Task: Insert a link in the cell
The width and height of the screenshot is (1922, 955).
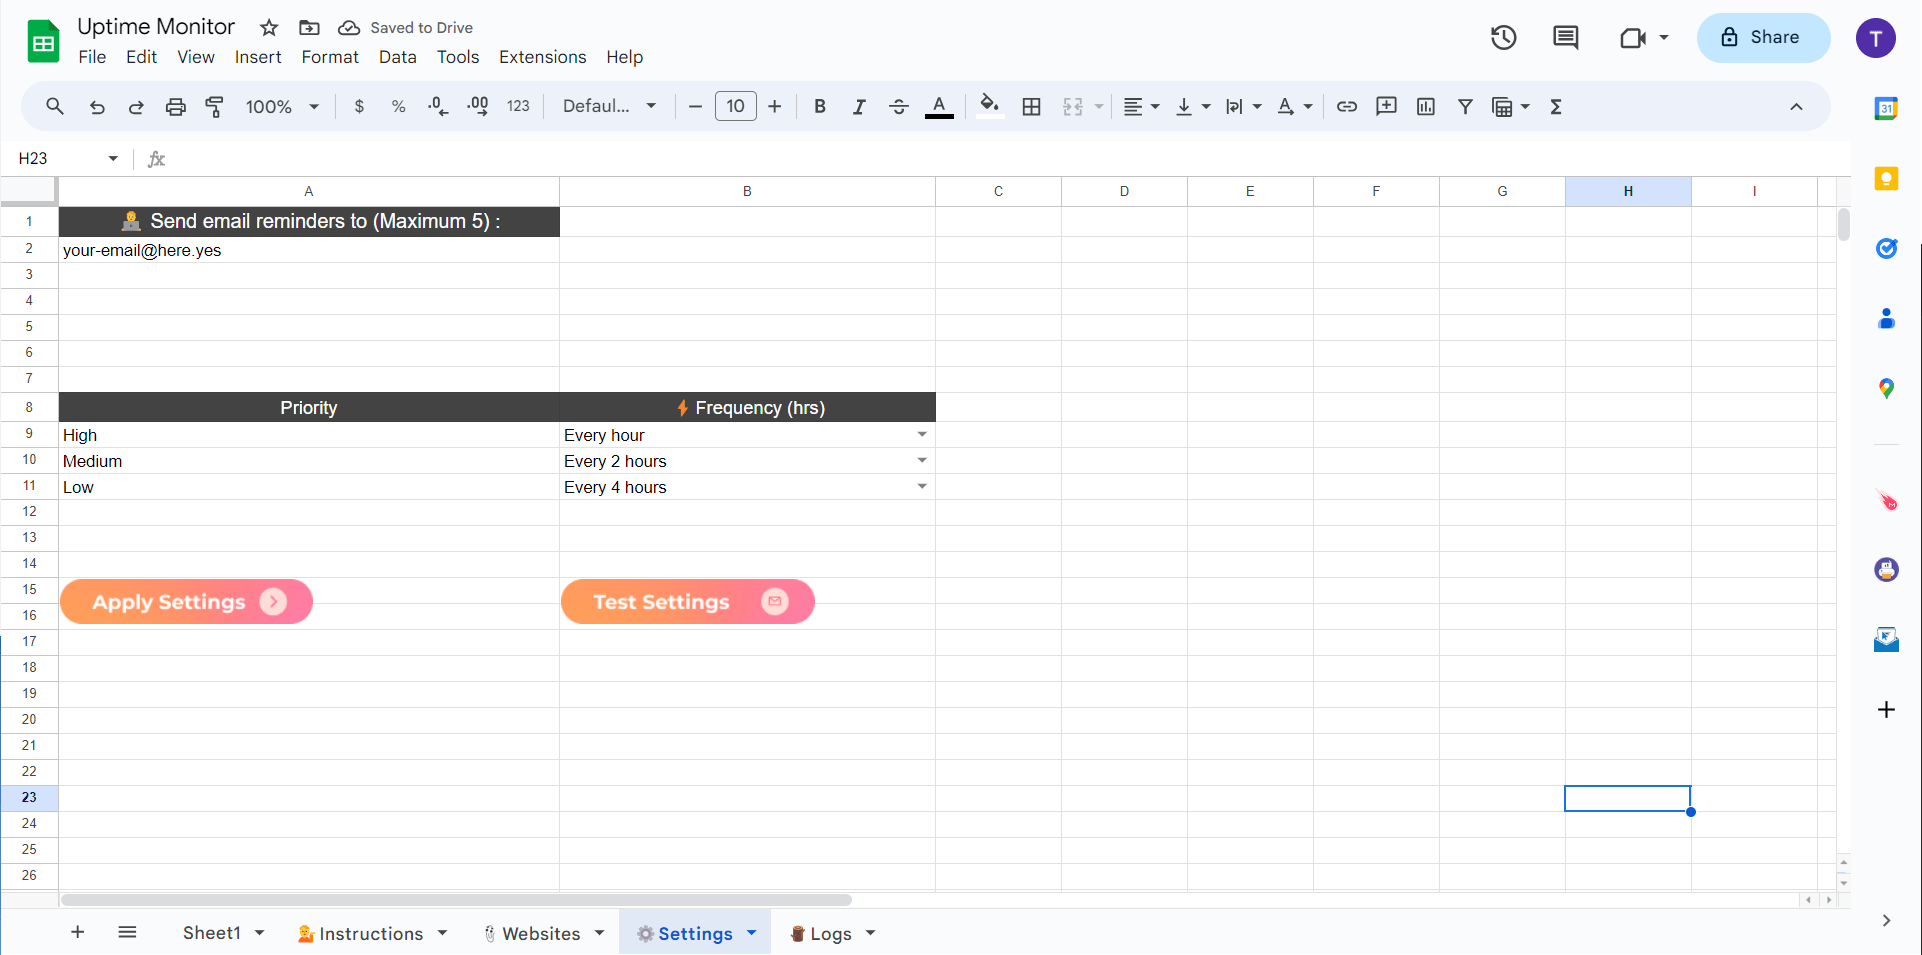Action: [x=1346, y=106]
